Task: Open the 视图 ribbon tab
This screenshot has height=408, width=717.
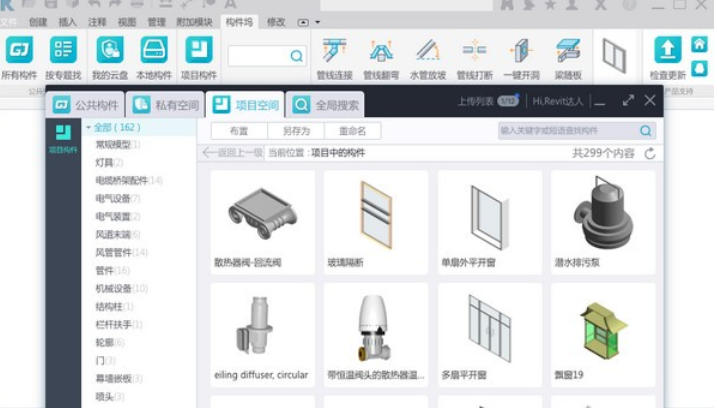Action: click(127, 22)
